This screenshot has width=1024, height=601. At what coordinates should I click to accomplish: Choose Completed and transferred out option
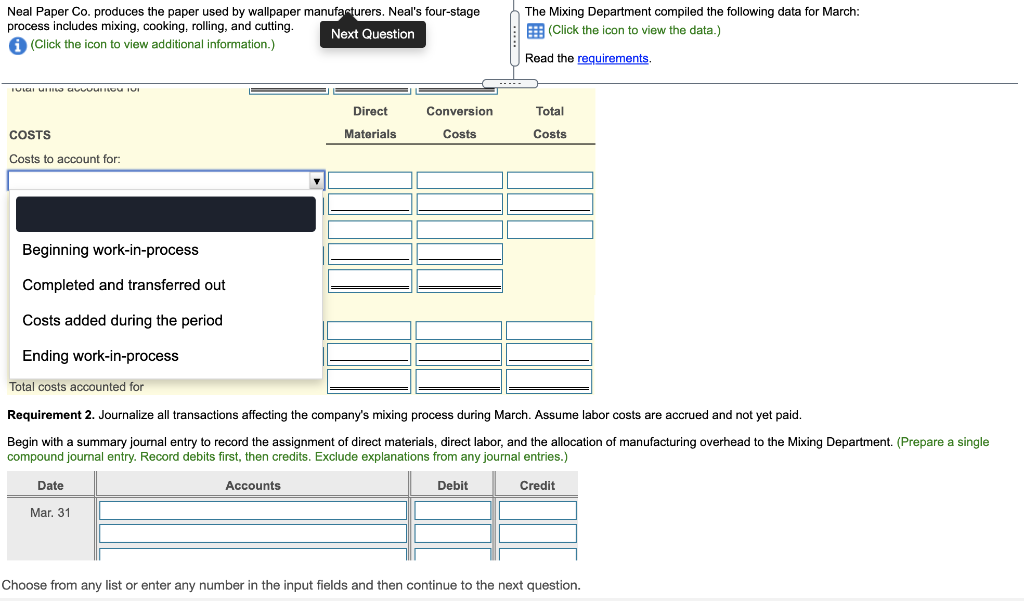(124, 285)
